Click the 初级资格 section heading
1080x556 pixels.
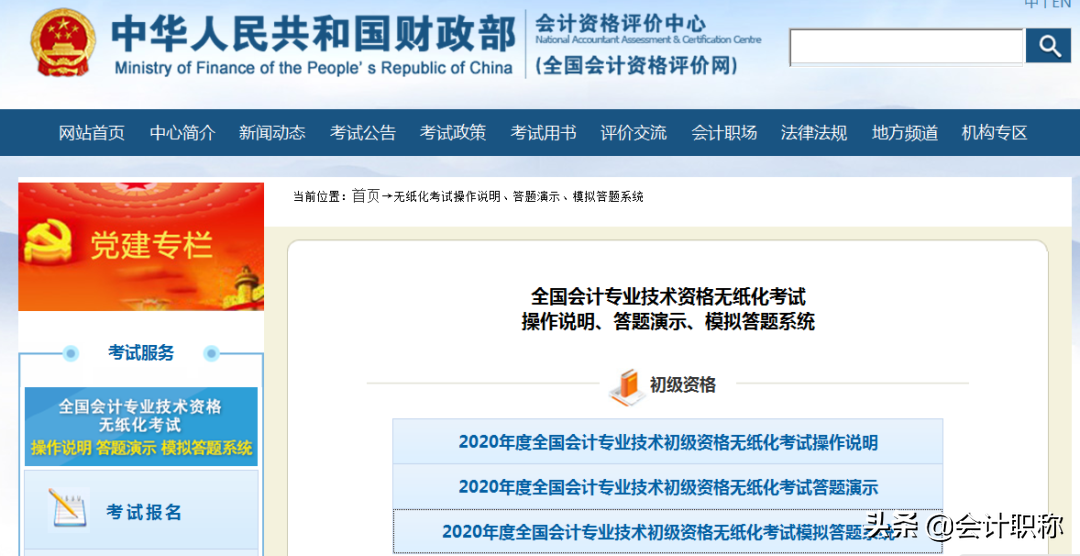pos(683,384)
